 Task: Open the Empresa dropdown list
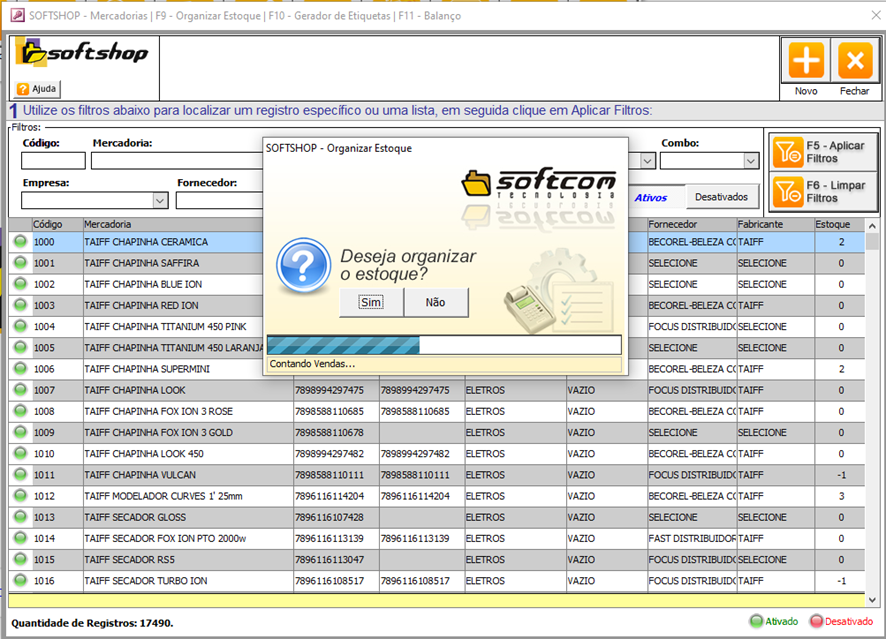(x=160, y=200)
